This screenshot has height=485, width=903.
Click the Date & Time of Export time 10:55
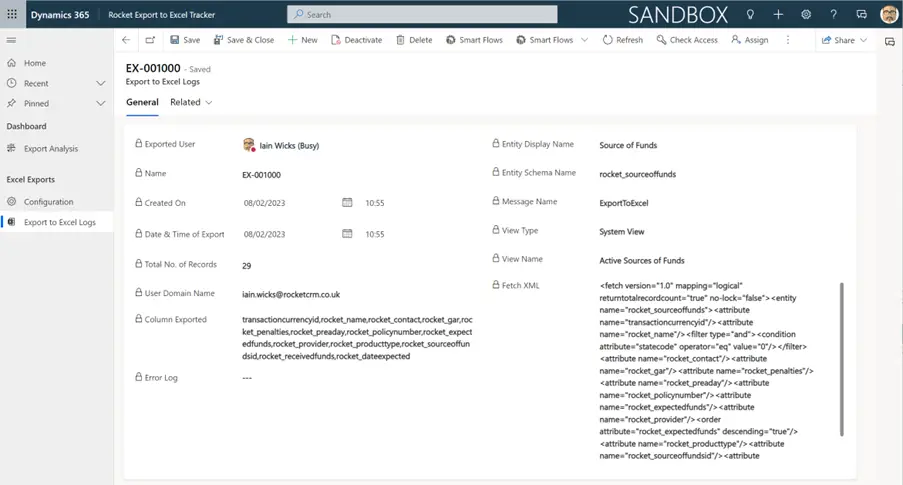pos(374,234)
